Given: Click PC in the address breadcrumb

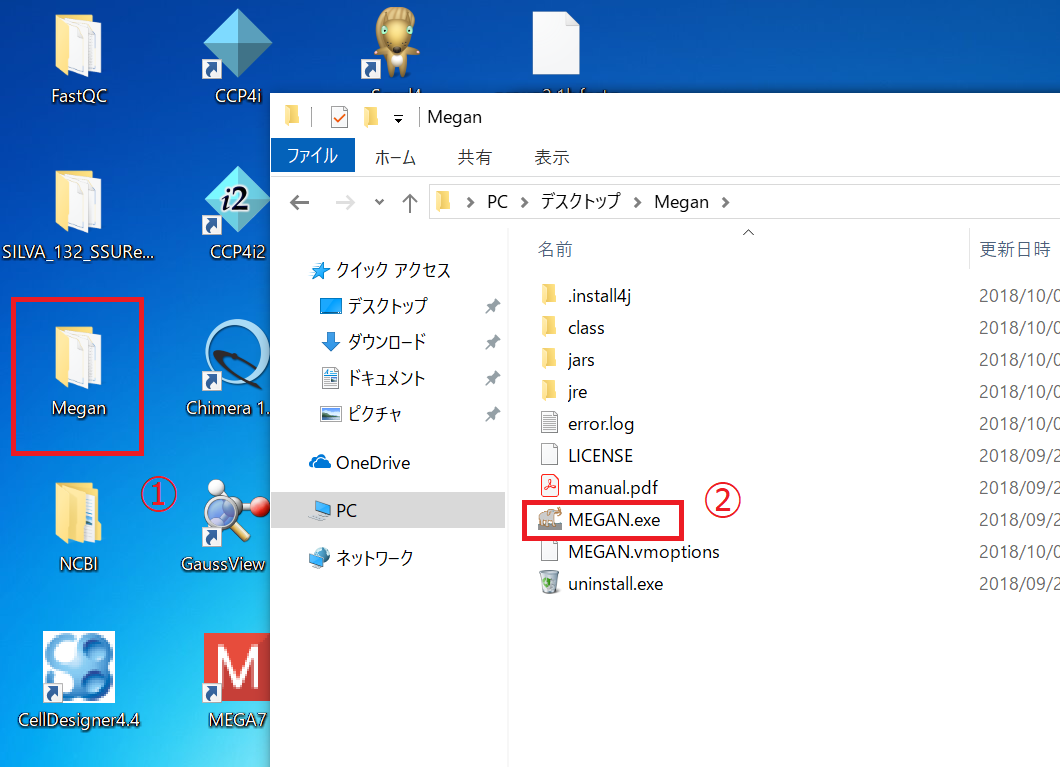Looking at the screenshot, I should (x=498, y=201).
